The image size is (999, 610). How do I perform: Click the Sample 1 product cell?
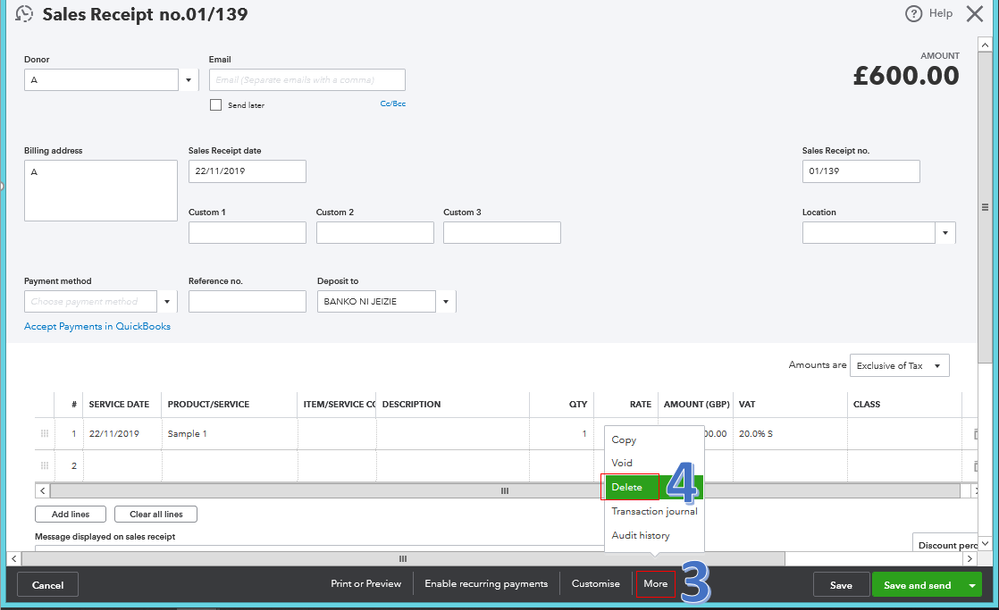[x=229, y=434]
